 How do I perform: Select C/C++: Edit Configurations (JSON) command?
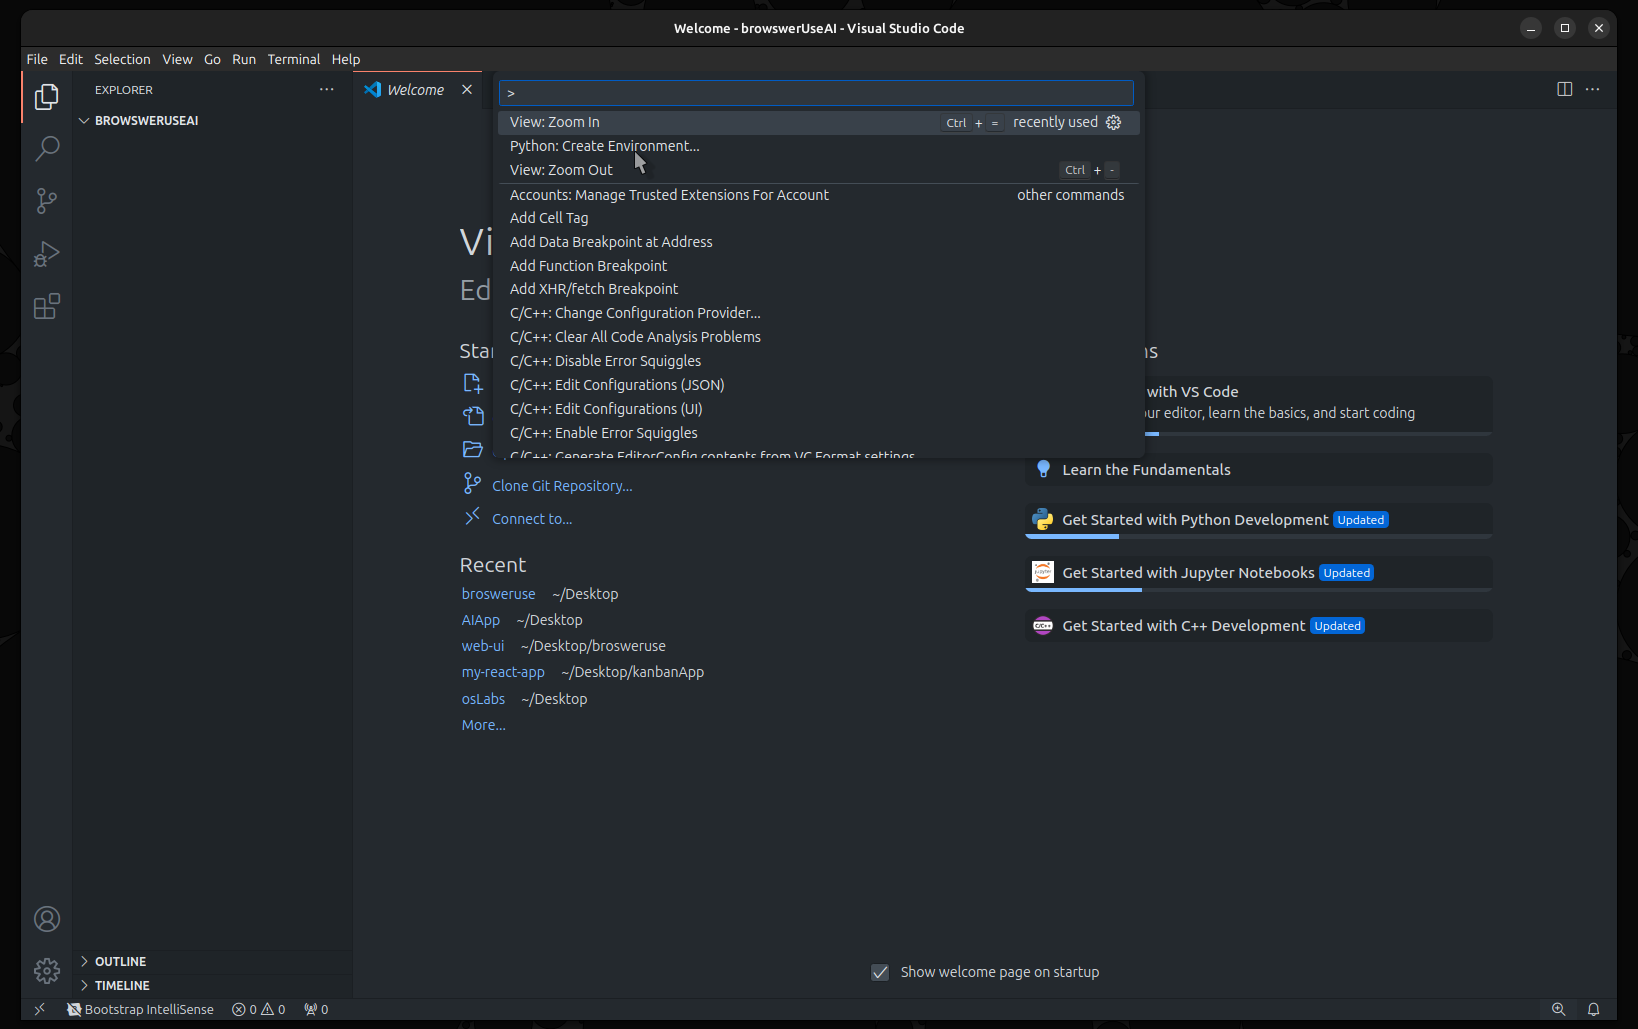[818, 385]
